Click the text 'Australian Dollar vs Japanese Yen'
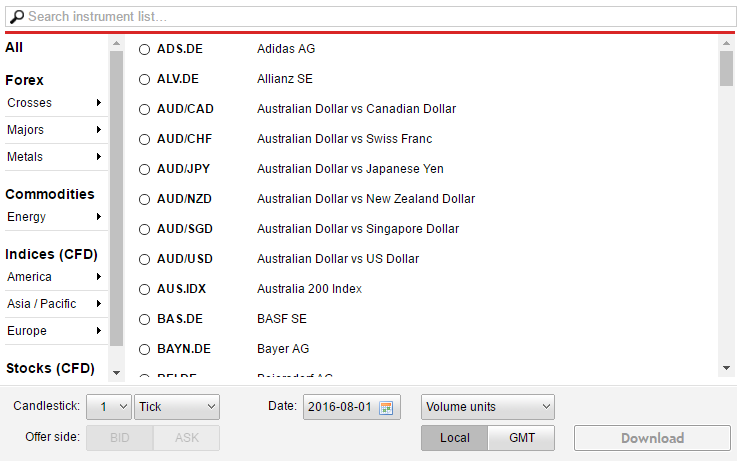The image size is (737, 461). coord(350,169)
